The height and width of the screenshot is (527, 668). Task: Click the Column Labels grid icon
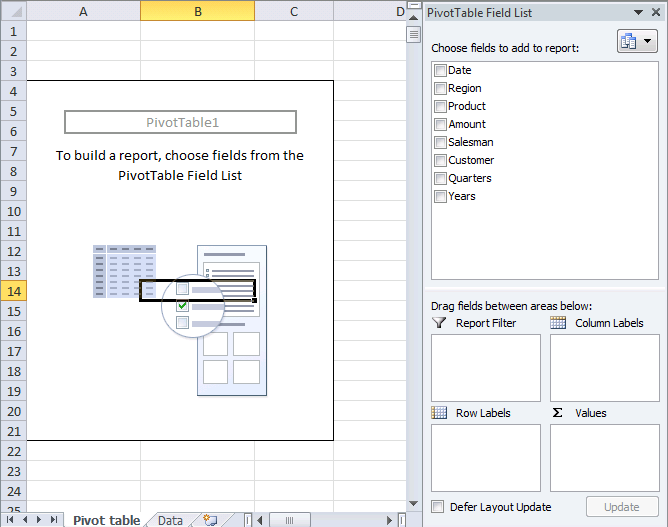click(x=558, y=323)
